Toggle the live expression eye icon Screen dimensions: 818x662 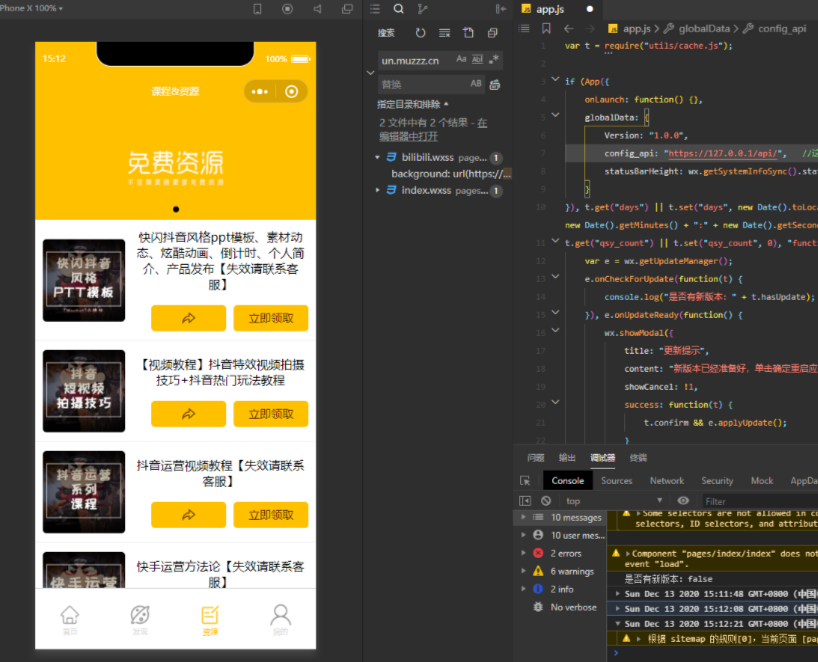click(x=683, y=501)
